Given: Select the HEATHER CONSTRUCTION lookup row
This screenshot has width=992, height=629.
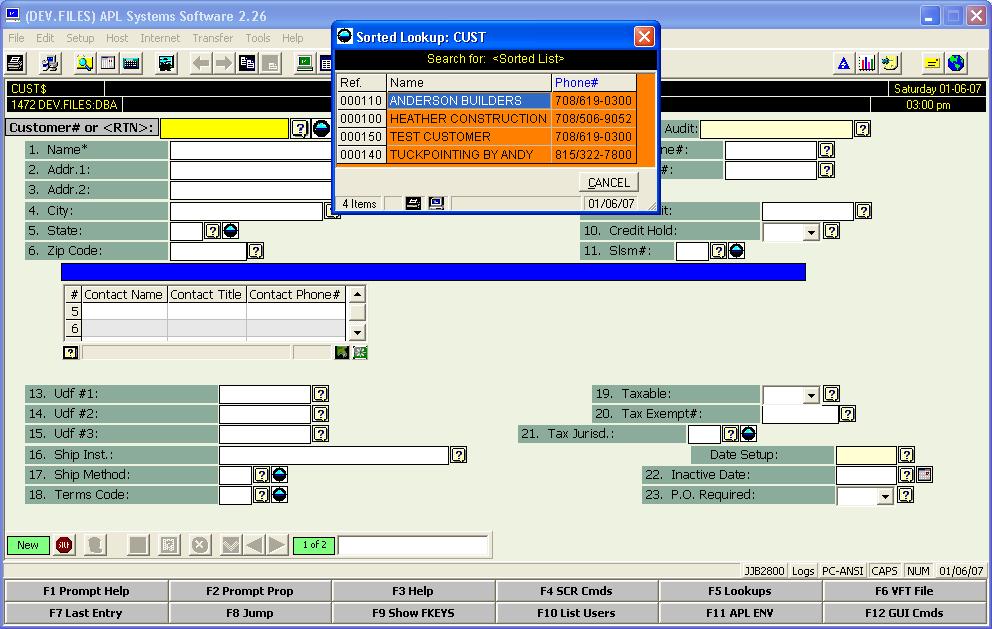Looking at the screenshot, I should pos(487,118).
